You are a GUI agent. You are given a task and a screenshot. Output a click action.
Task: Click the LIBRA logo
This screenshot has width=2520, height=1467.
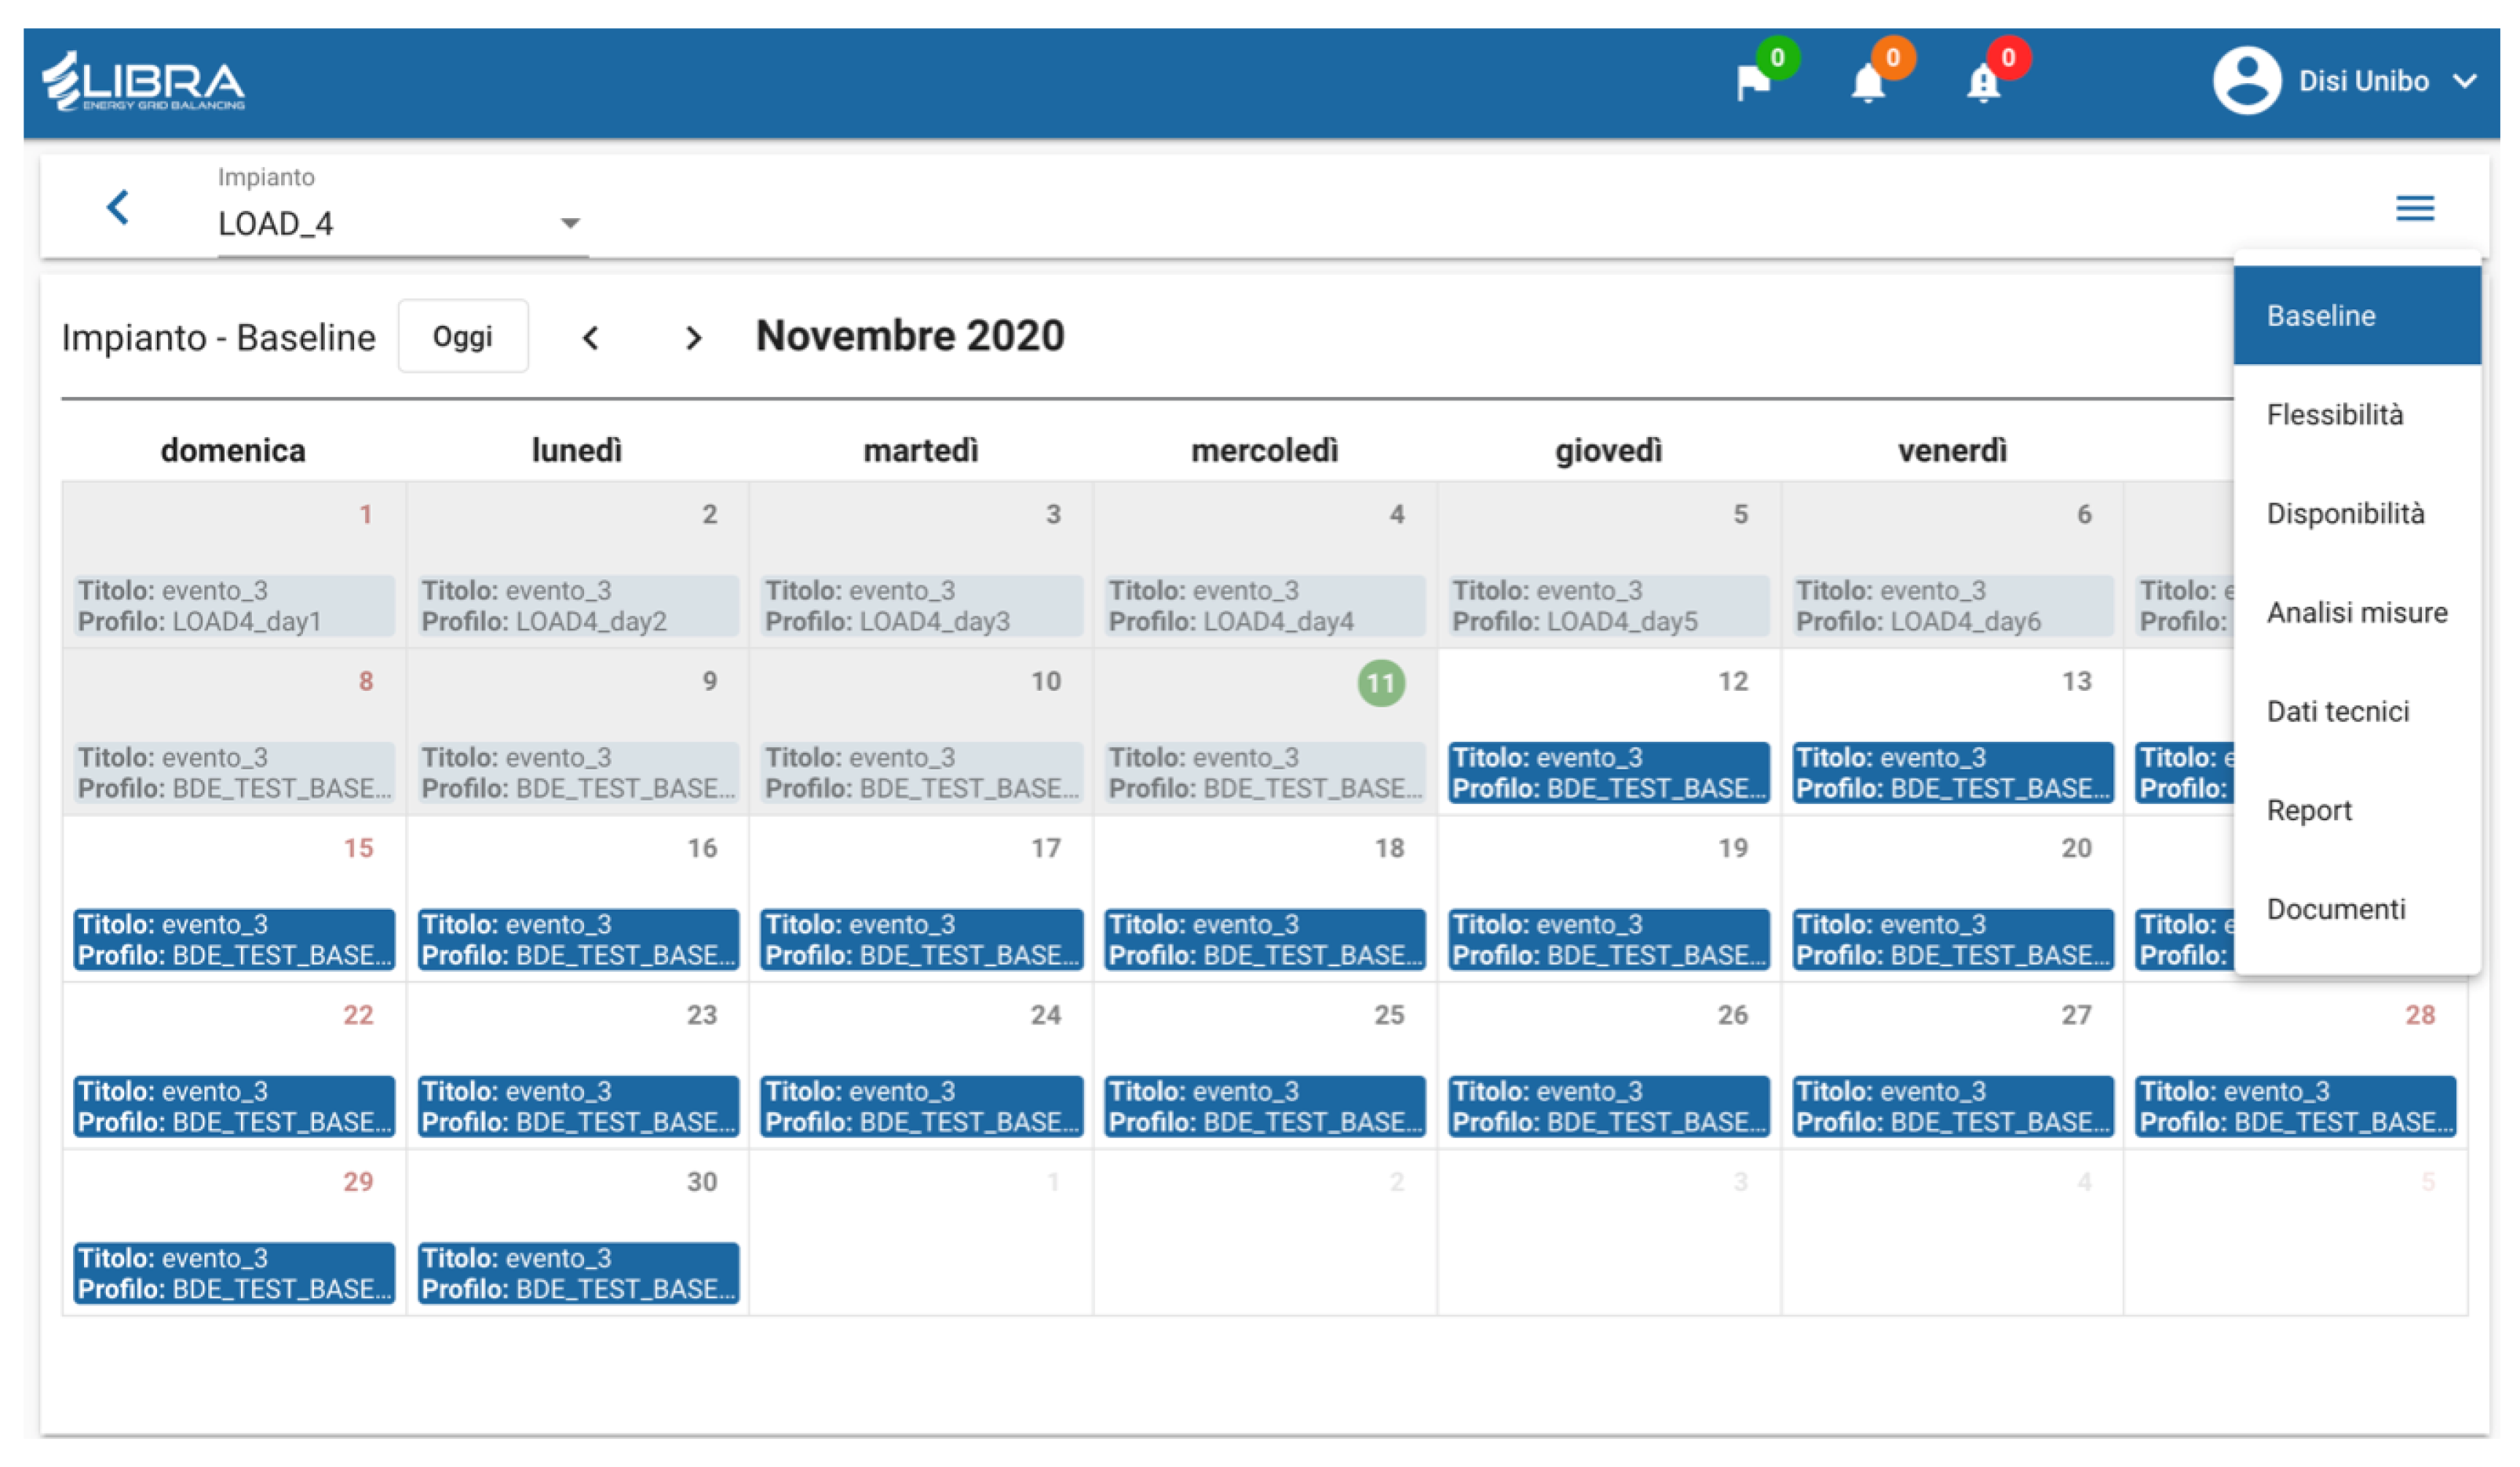coord(144,82)
